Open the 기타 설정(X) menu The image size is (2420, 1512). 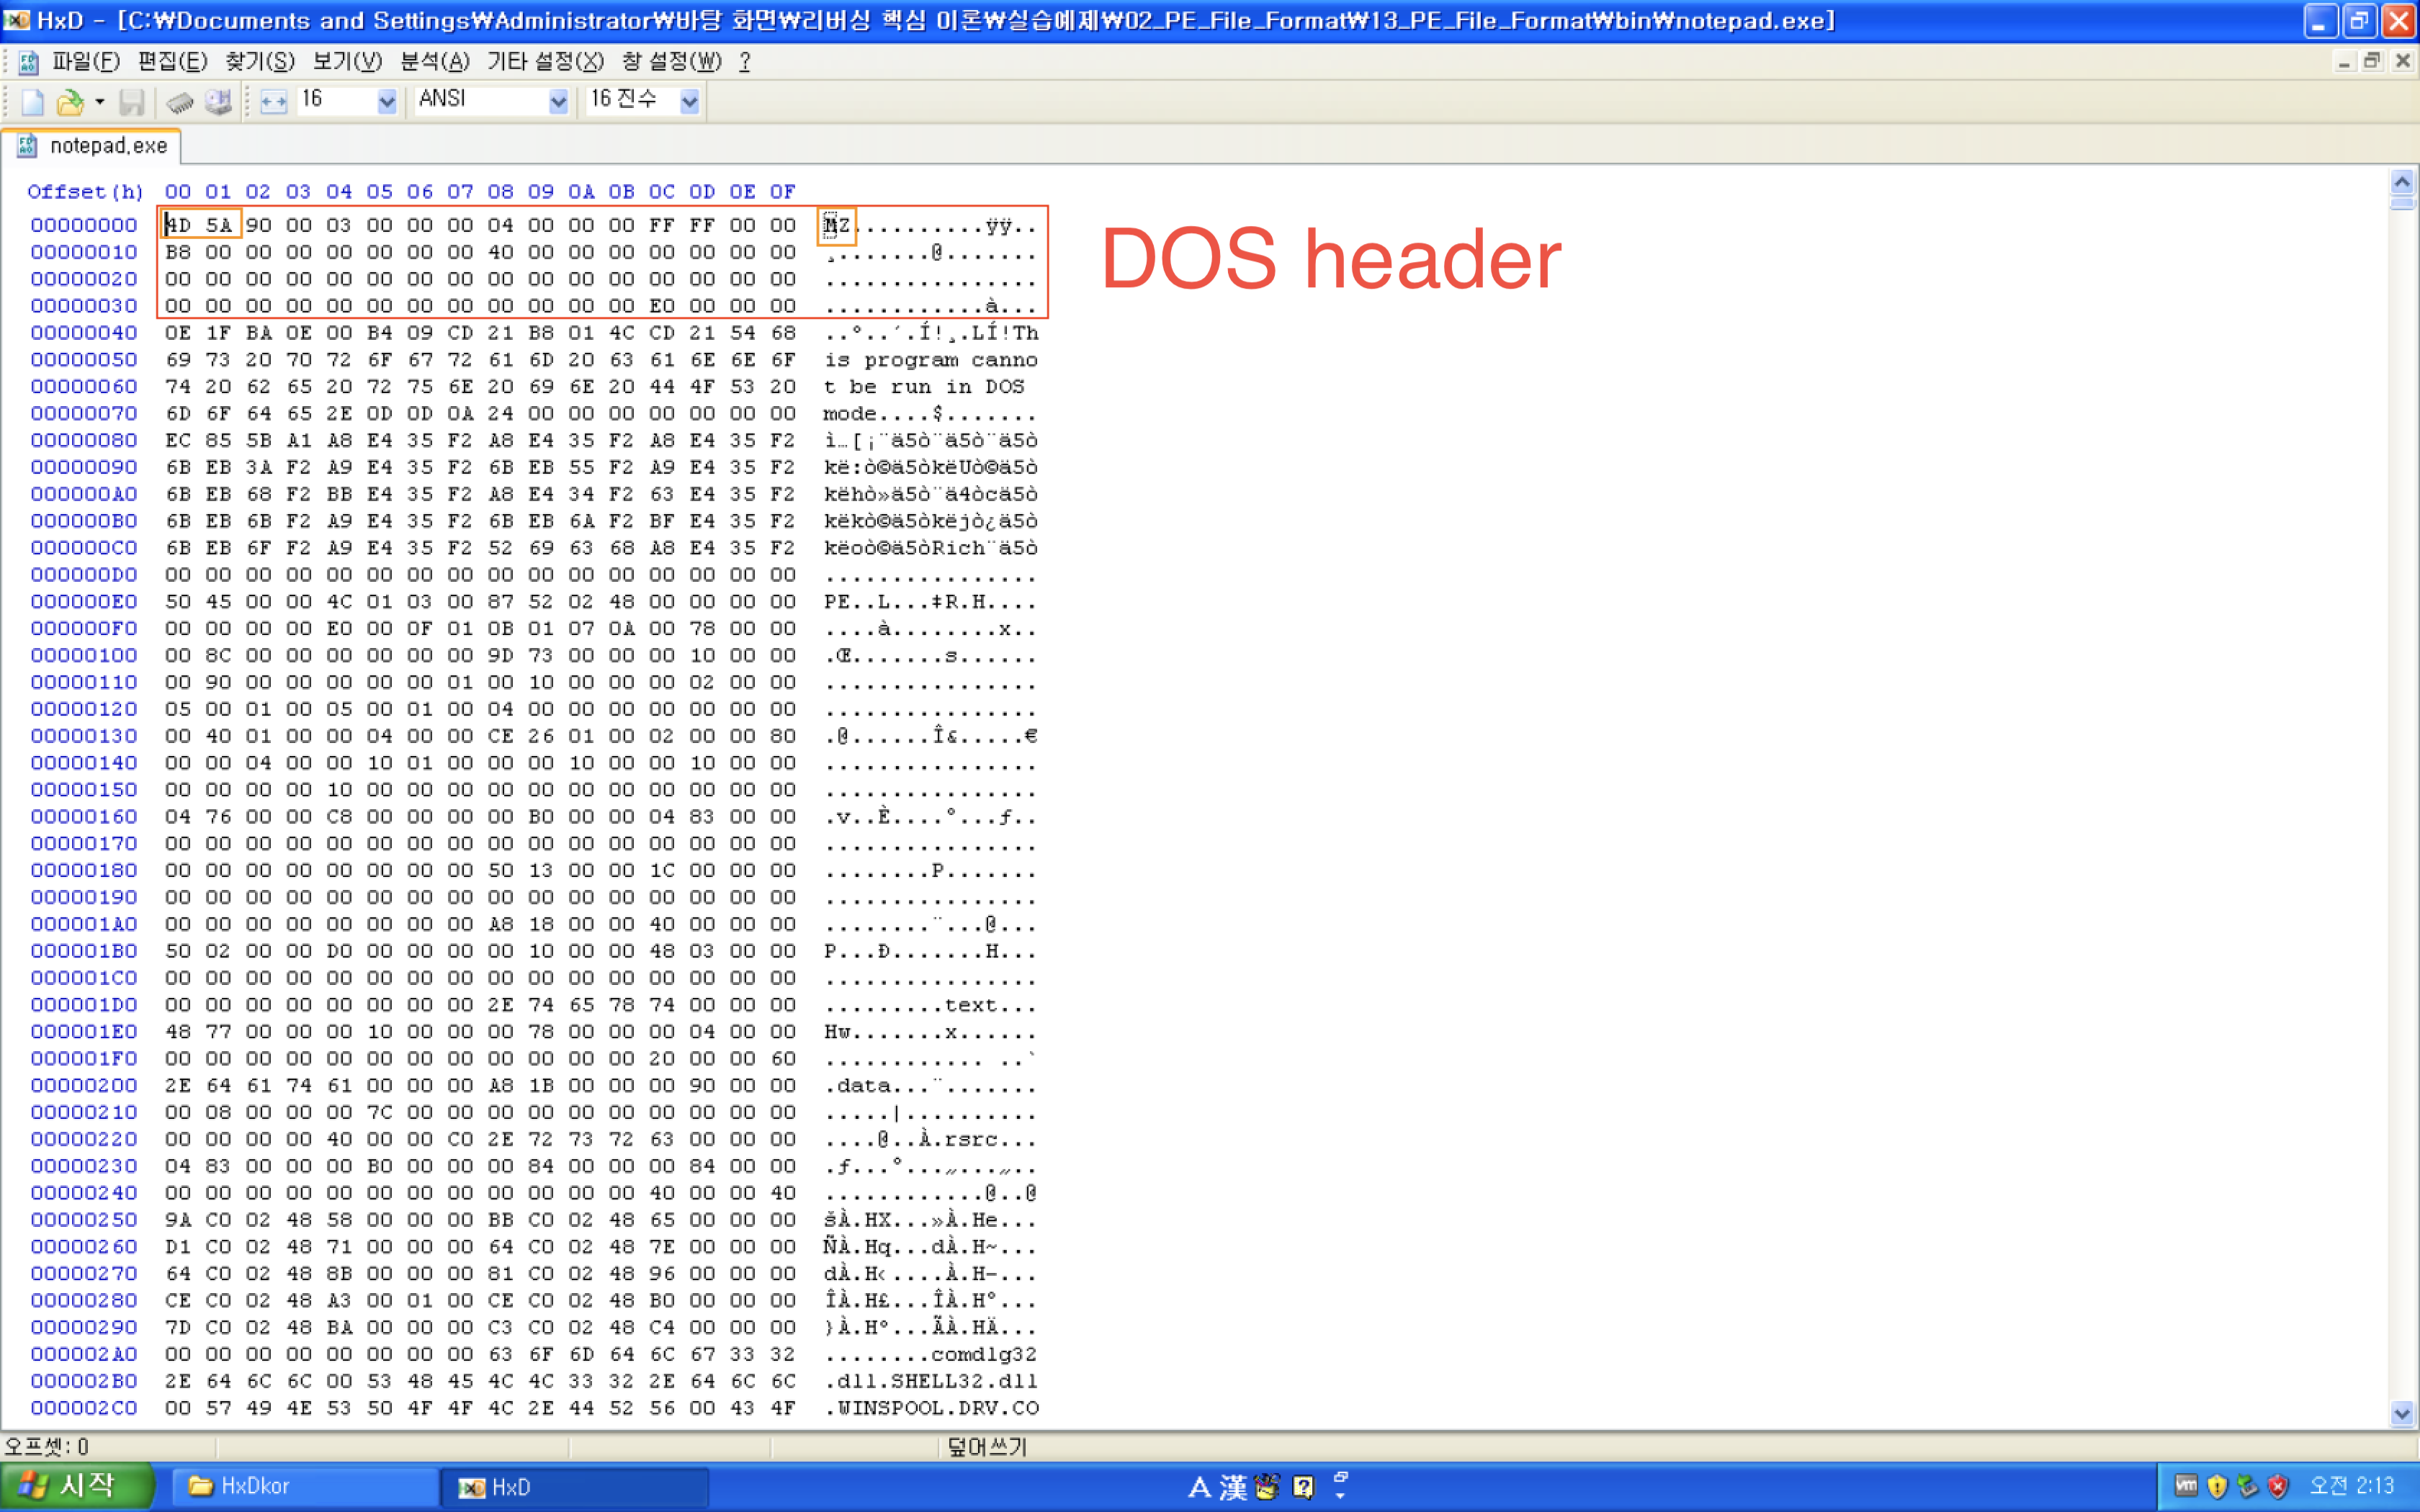pos(545,62)
